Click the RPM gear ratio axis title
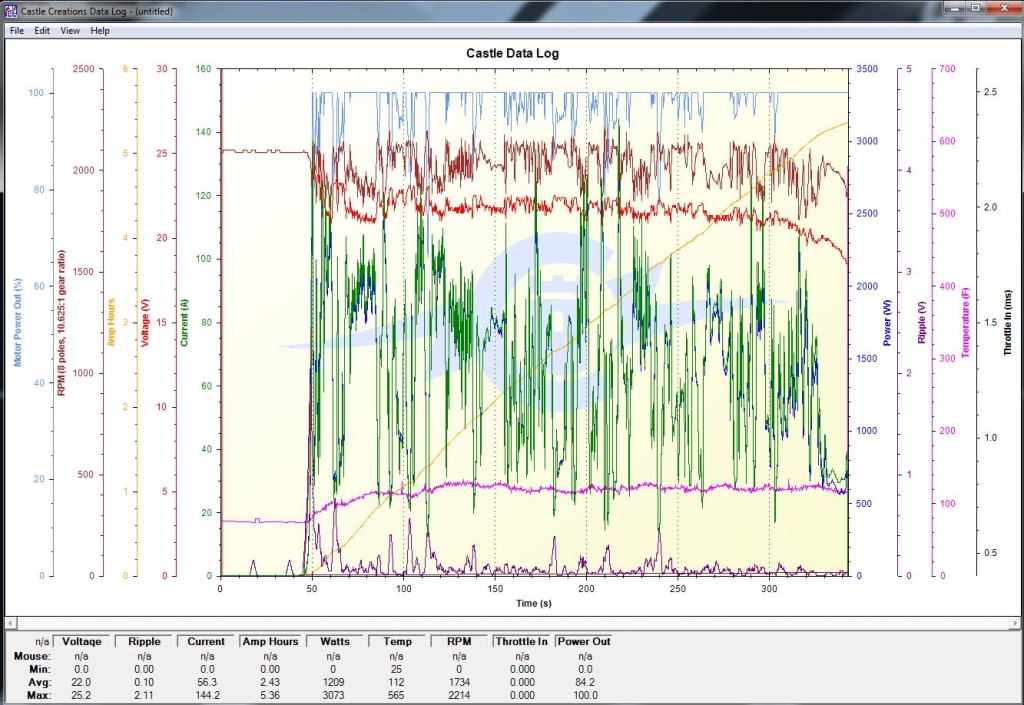The image size is (1024, 705). coord(62,322)
